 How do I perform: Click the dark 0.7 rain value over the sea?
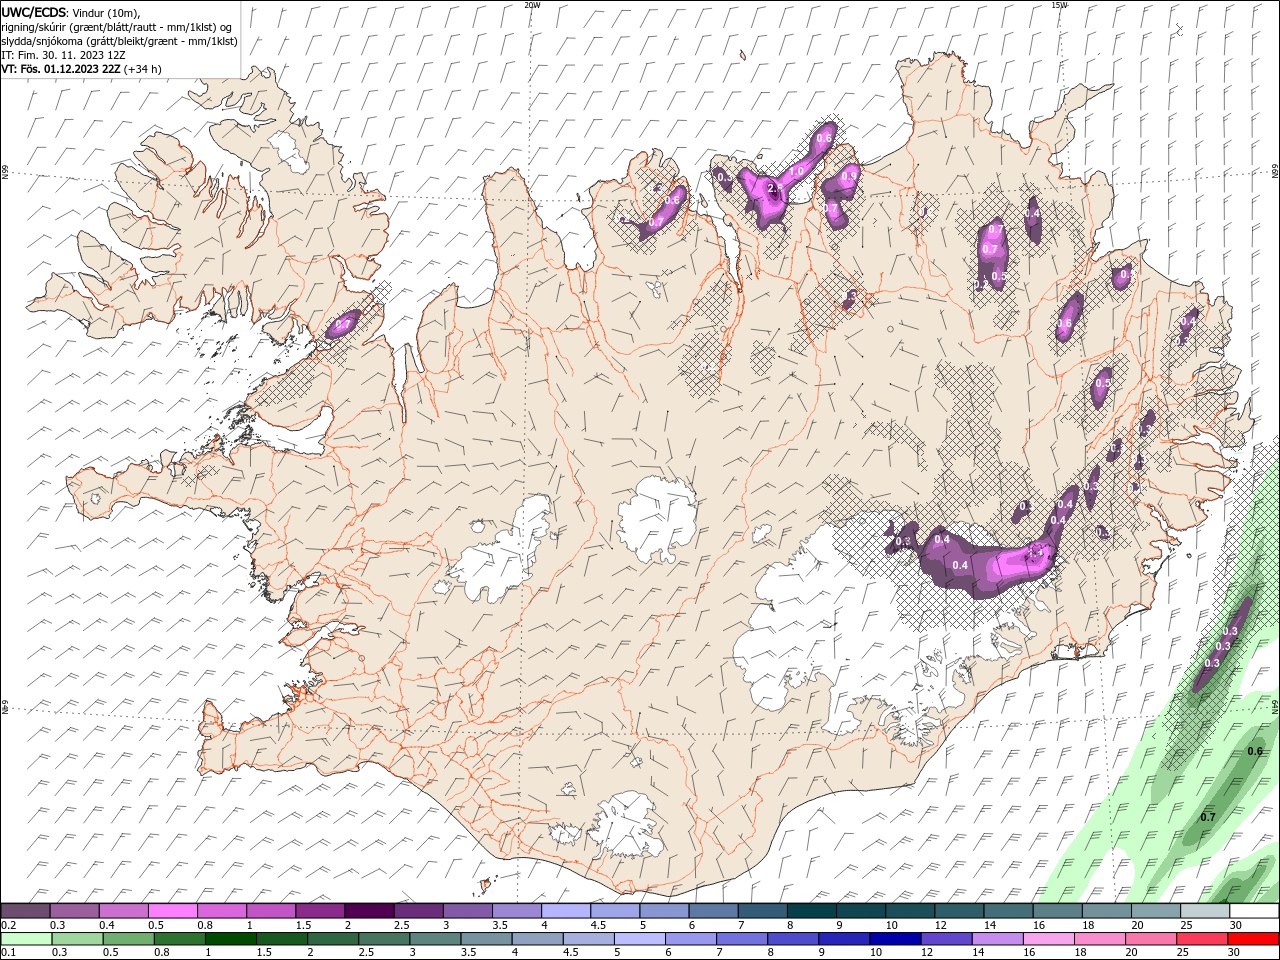(x=1208, y=817)
